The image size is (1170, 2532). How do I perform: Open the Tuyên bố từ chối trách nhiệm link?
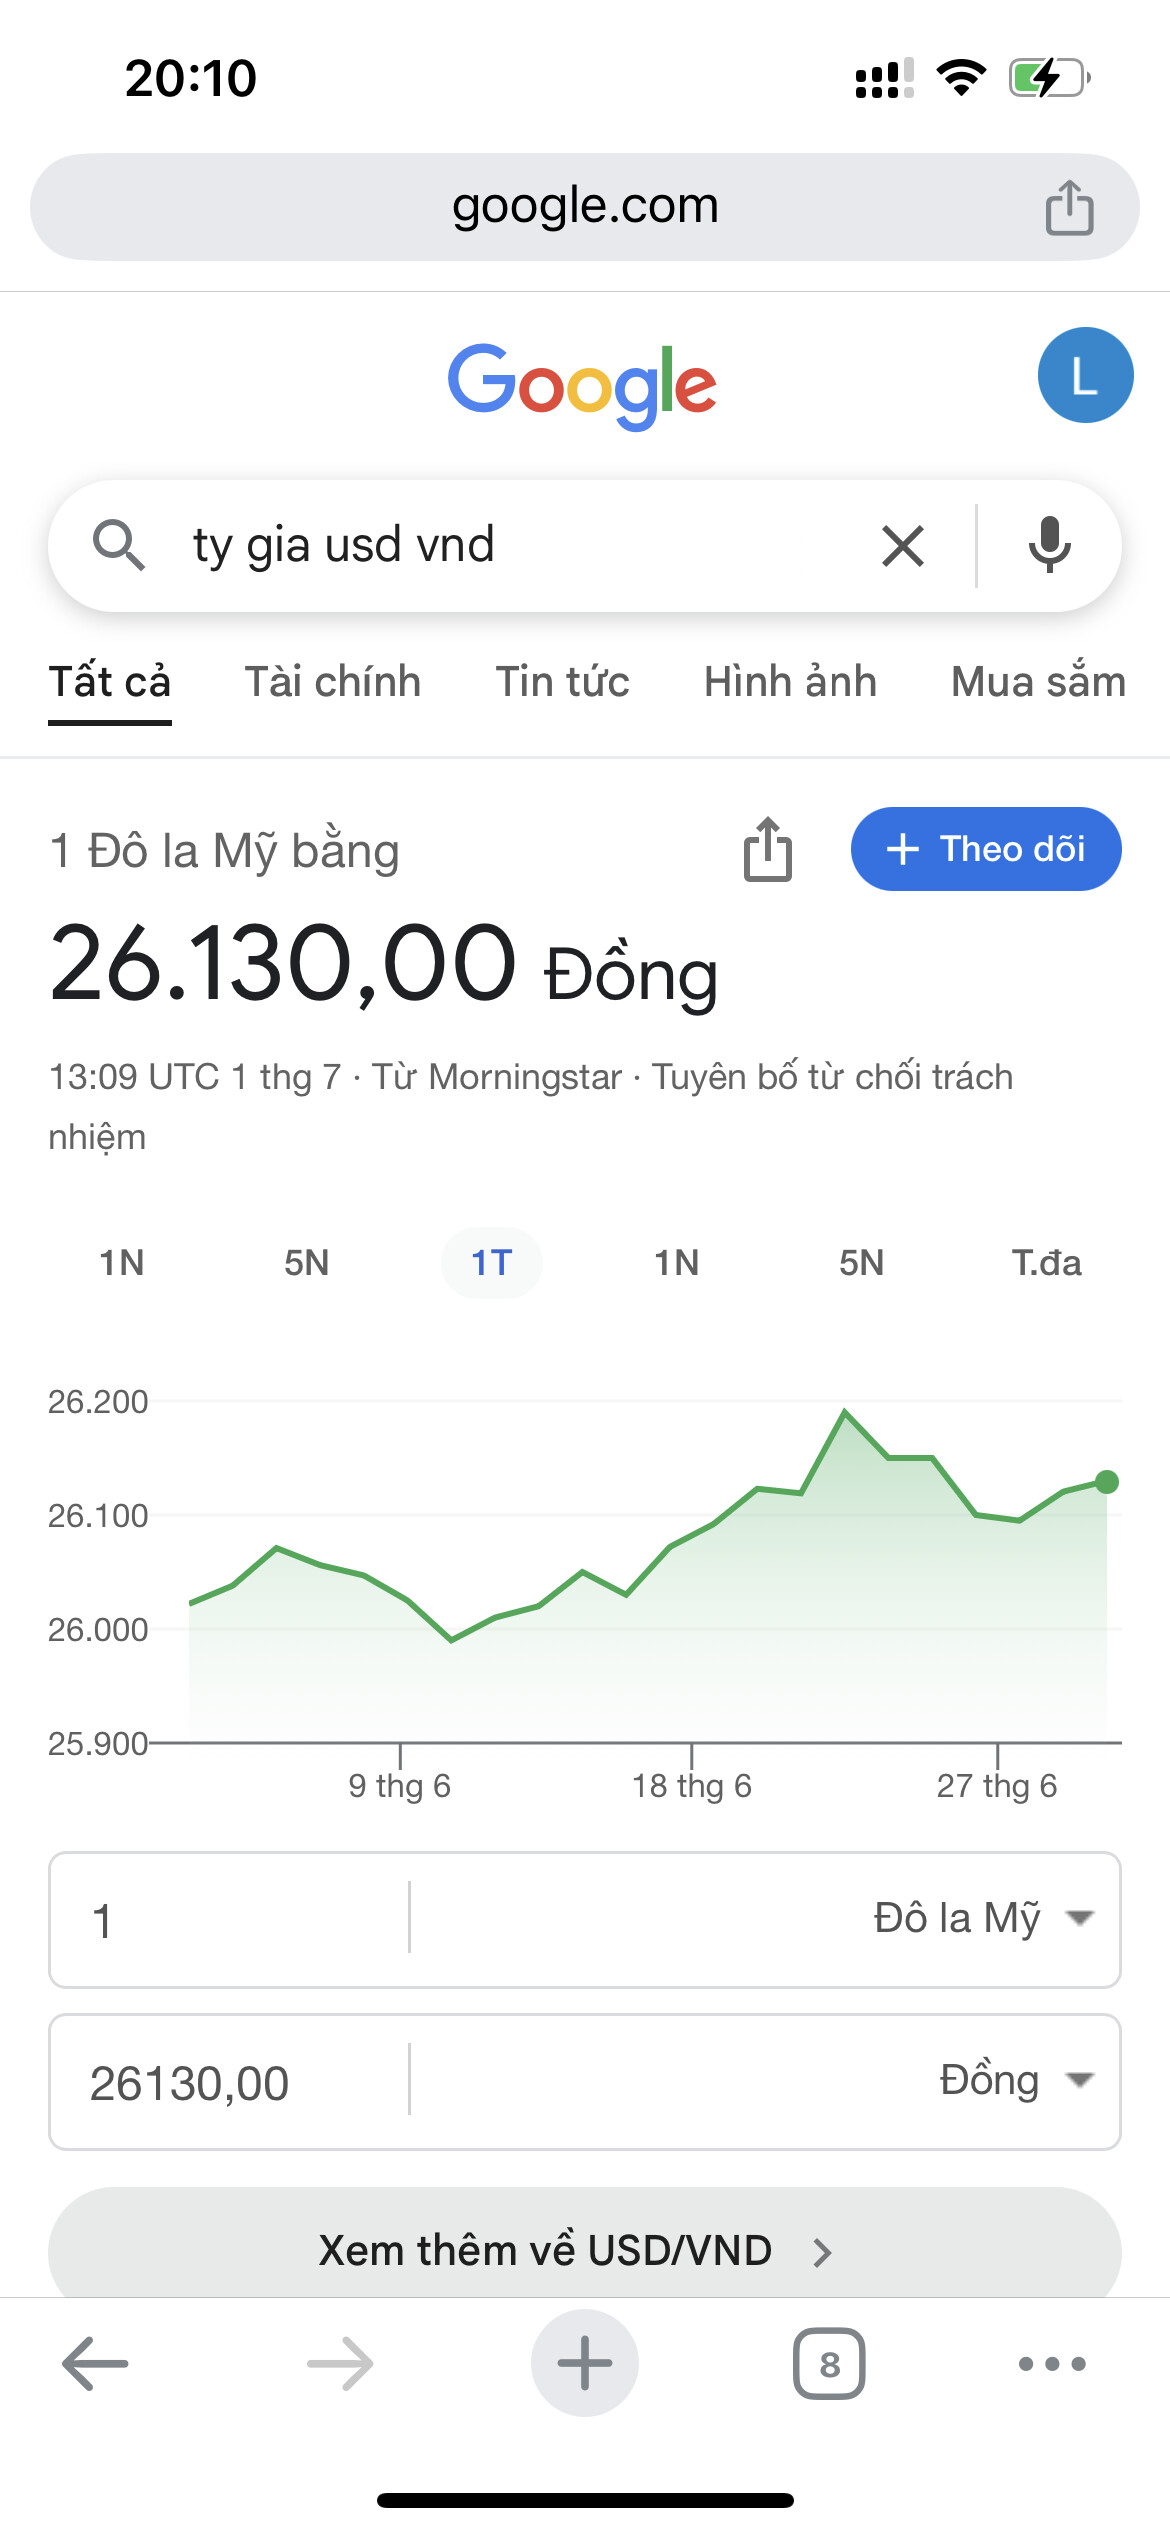click(832, 1077)
